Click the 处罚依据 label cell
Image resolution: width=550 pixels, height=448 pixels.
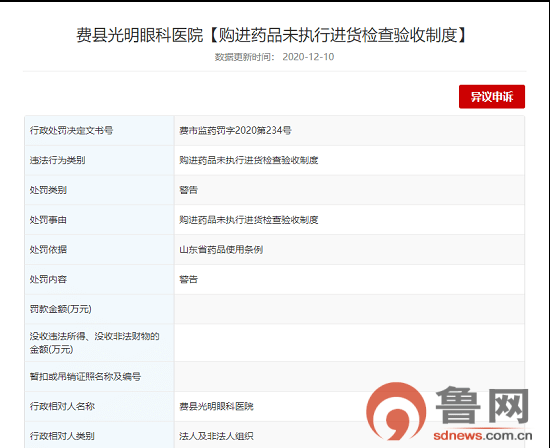[x=100, y=250]
